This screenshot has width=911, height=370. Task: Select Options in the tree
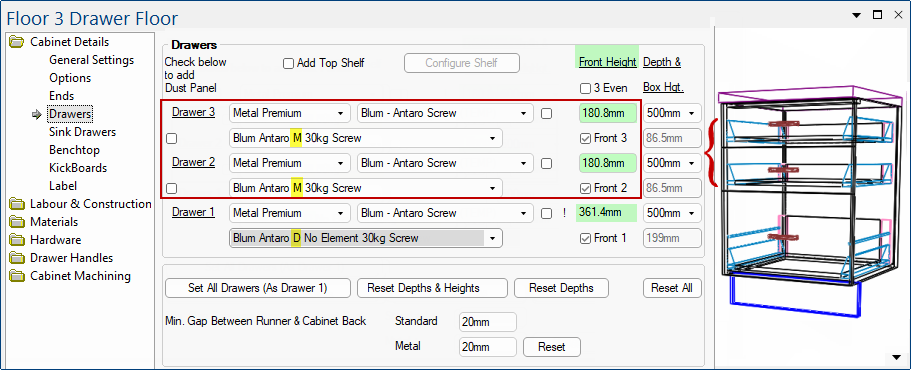70,78
